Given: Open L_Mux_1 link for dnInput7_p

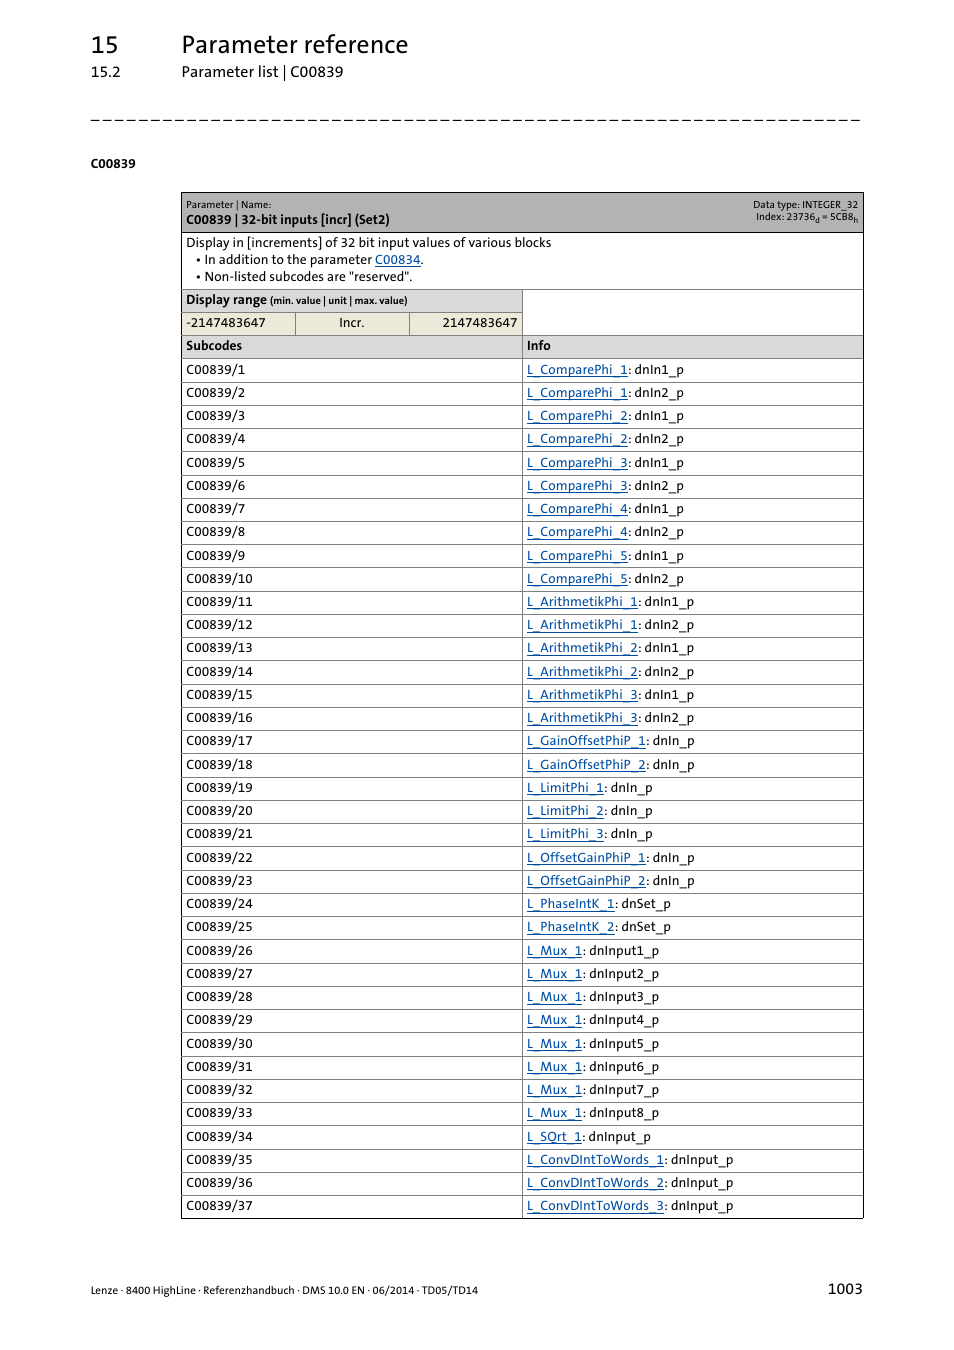Looking at the screenshot, I should tap(555, 1090).
